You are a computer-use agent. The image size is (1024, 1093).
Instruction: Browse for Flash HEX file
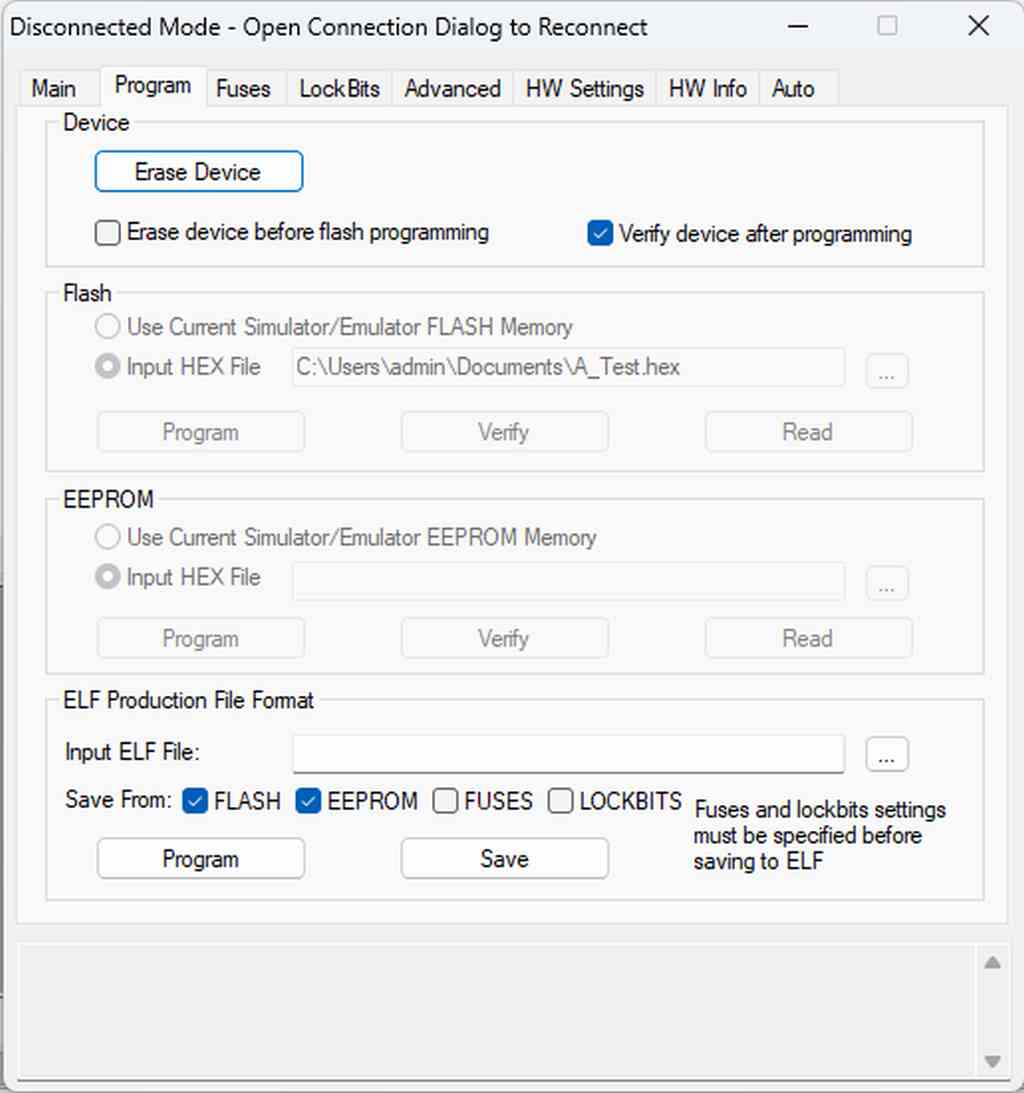click(887, 370)
